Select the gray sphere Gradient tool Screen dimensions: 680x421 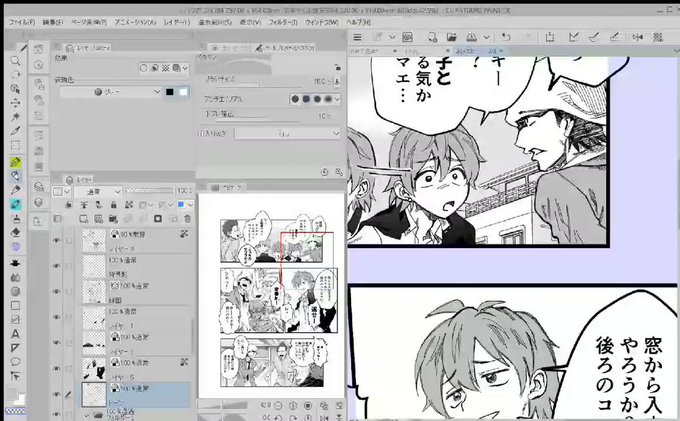(x=15, y=291)
